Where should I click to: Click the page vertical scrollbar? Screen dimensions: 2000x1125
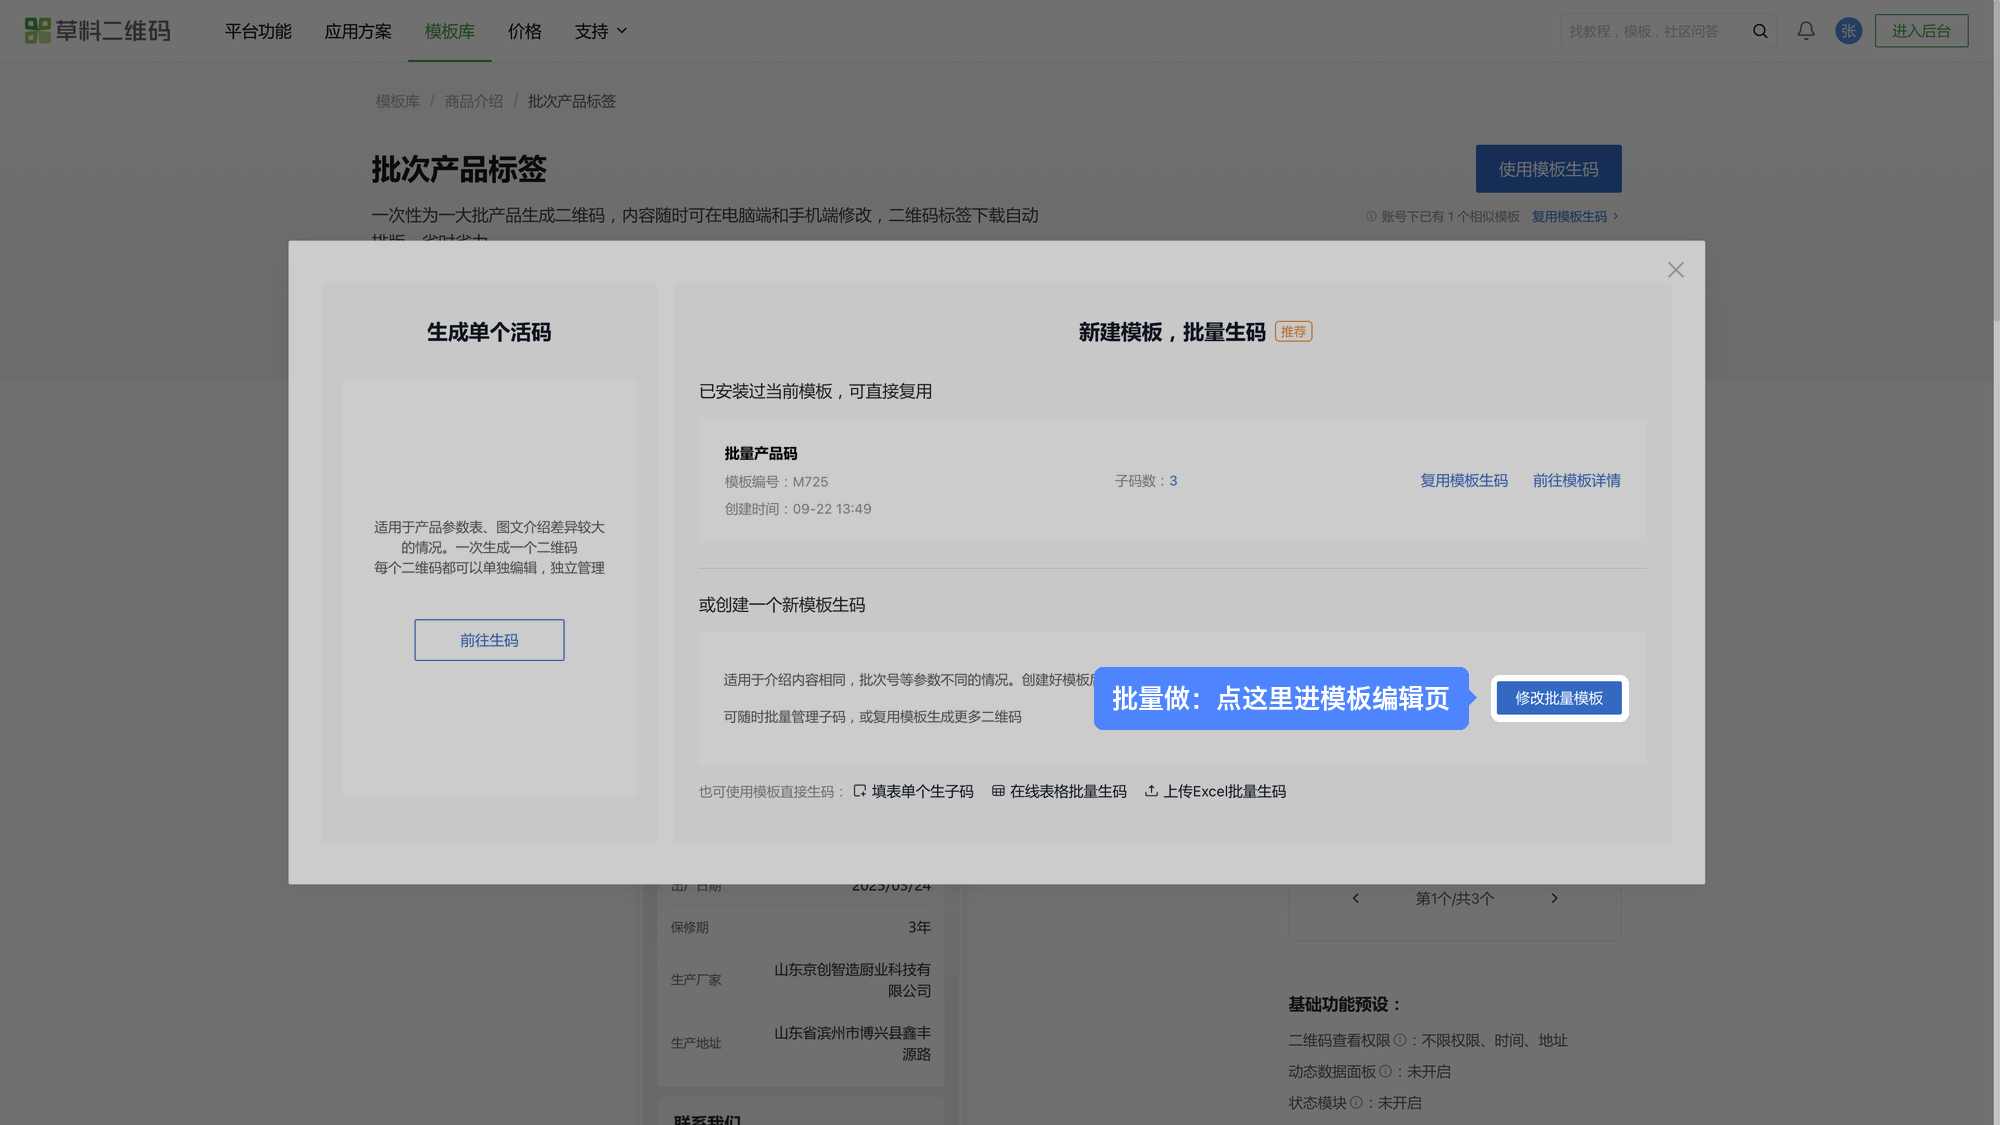pos(1996,160)
